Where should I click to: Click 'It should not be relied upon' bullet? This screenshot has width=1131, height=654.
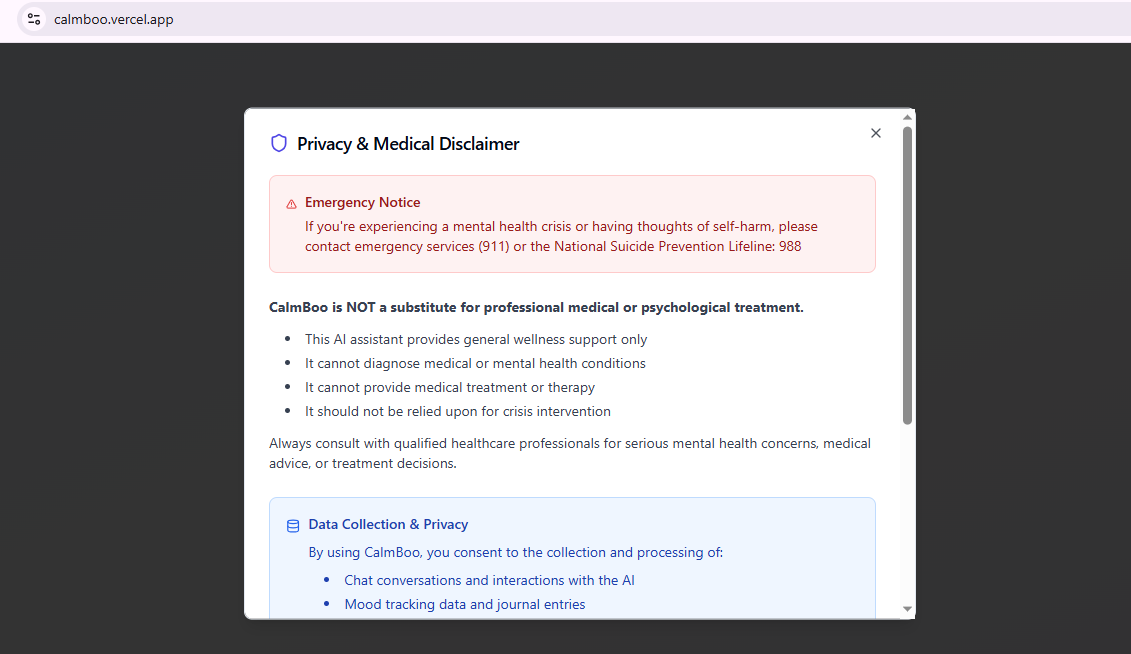tap(457, 411)
